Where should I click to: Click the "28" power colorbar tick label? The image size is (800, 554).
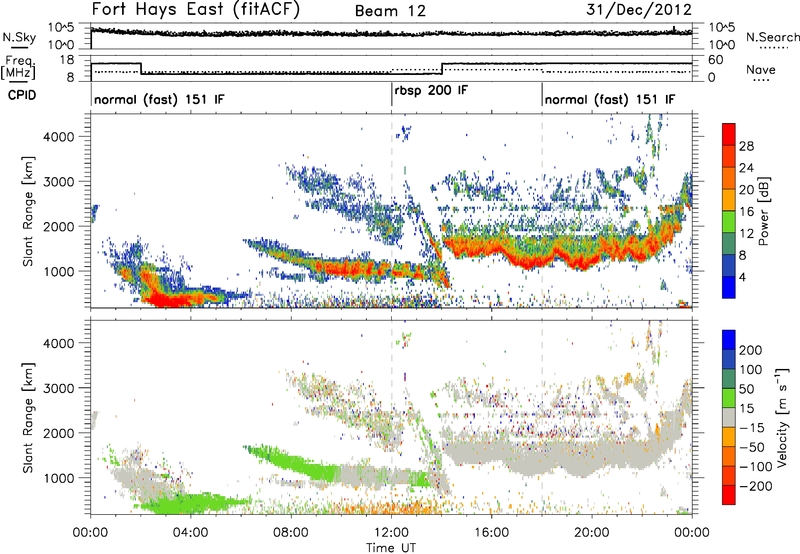pyautogui.click(x=746, y=146)
